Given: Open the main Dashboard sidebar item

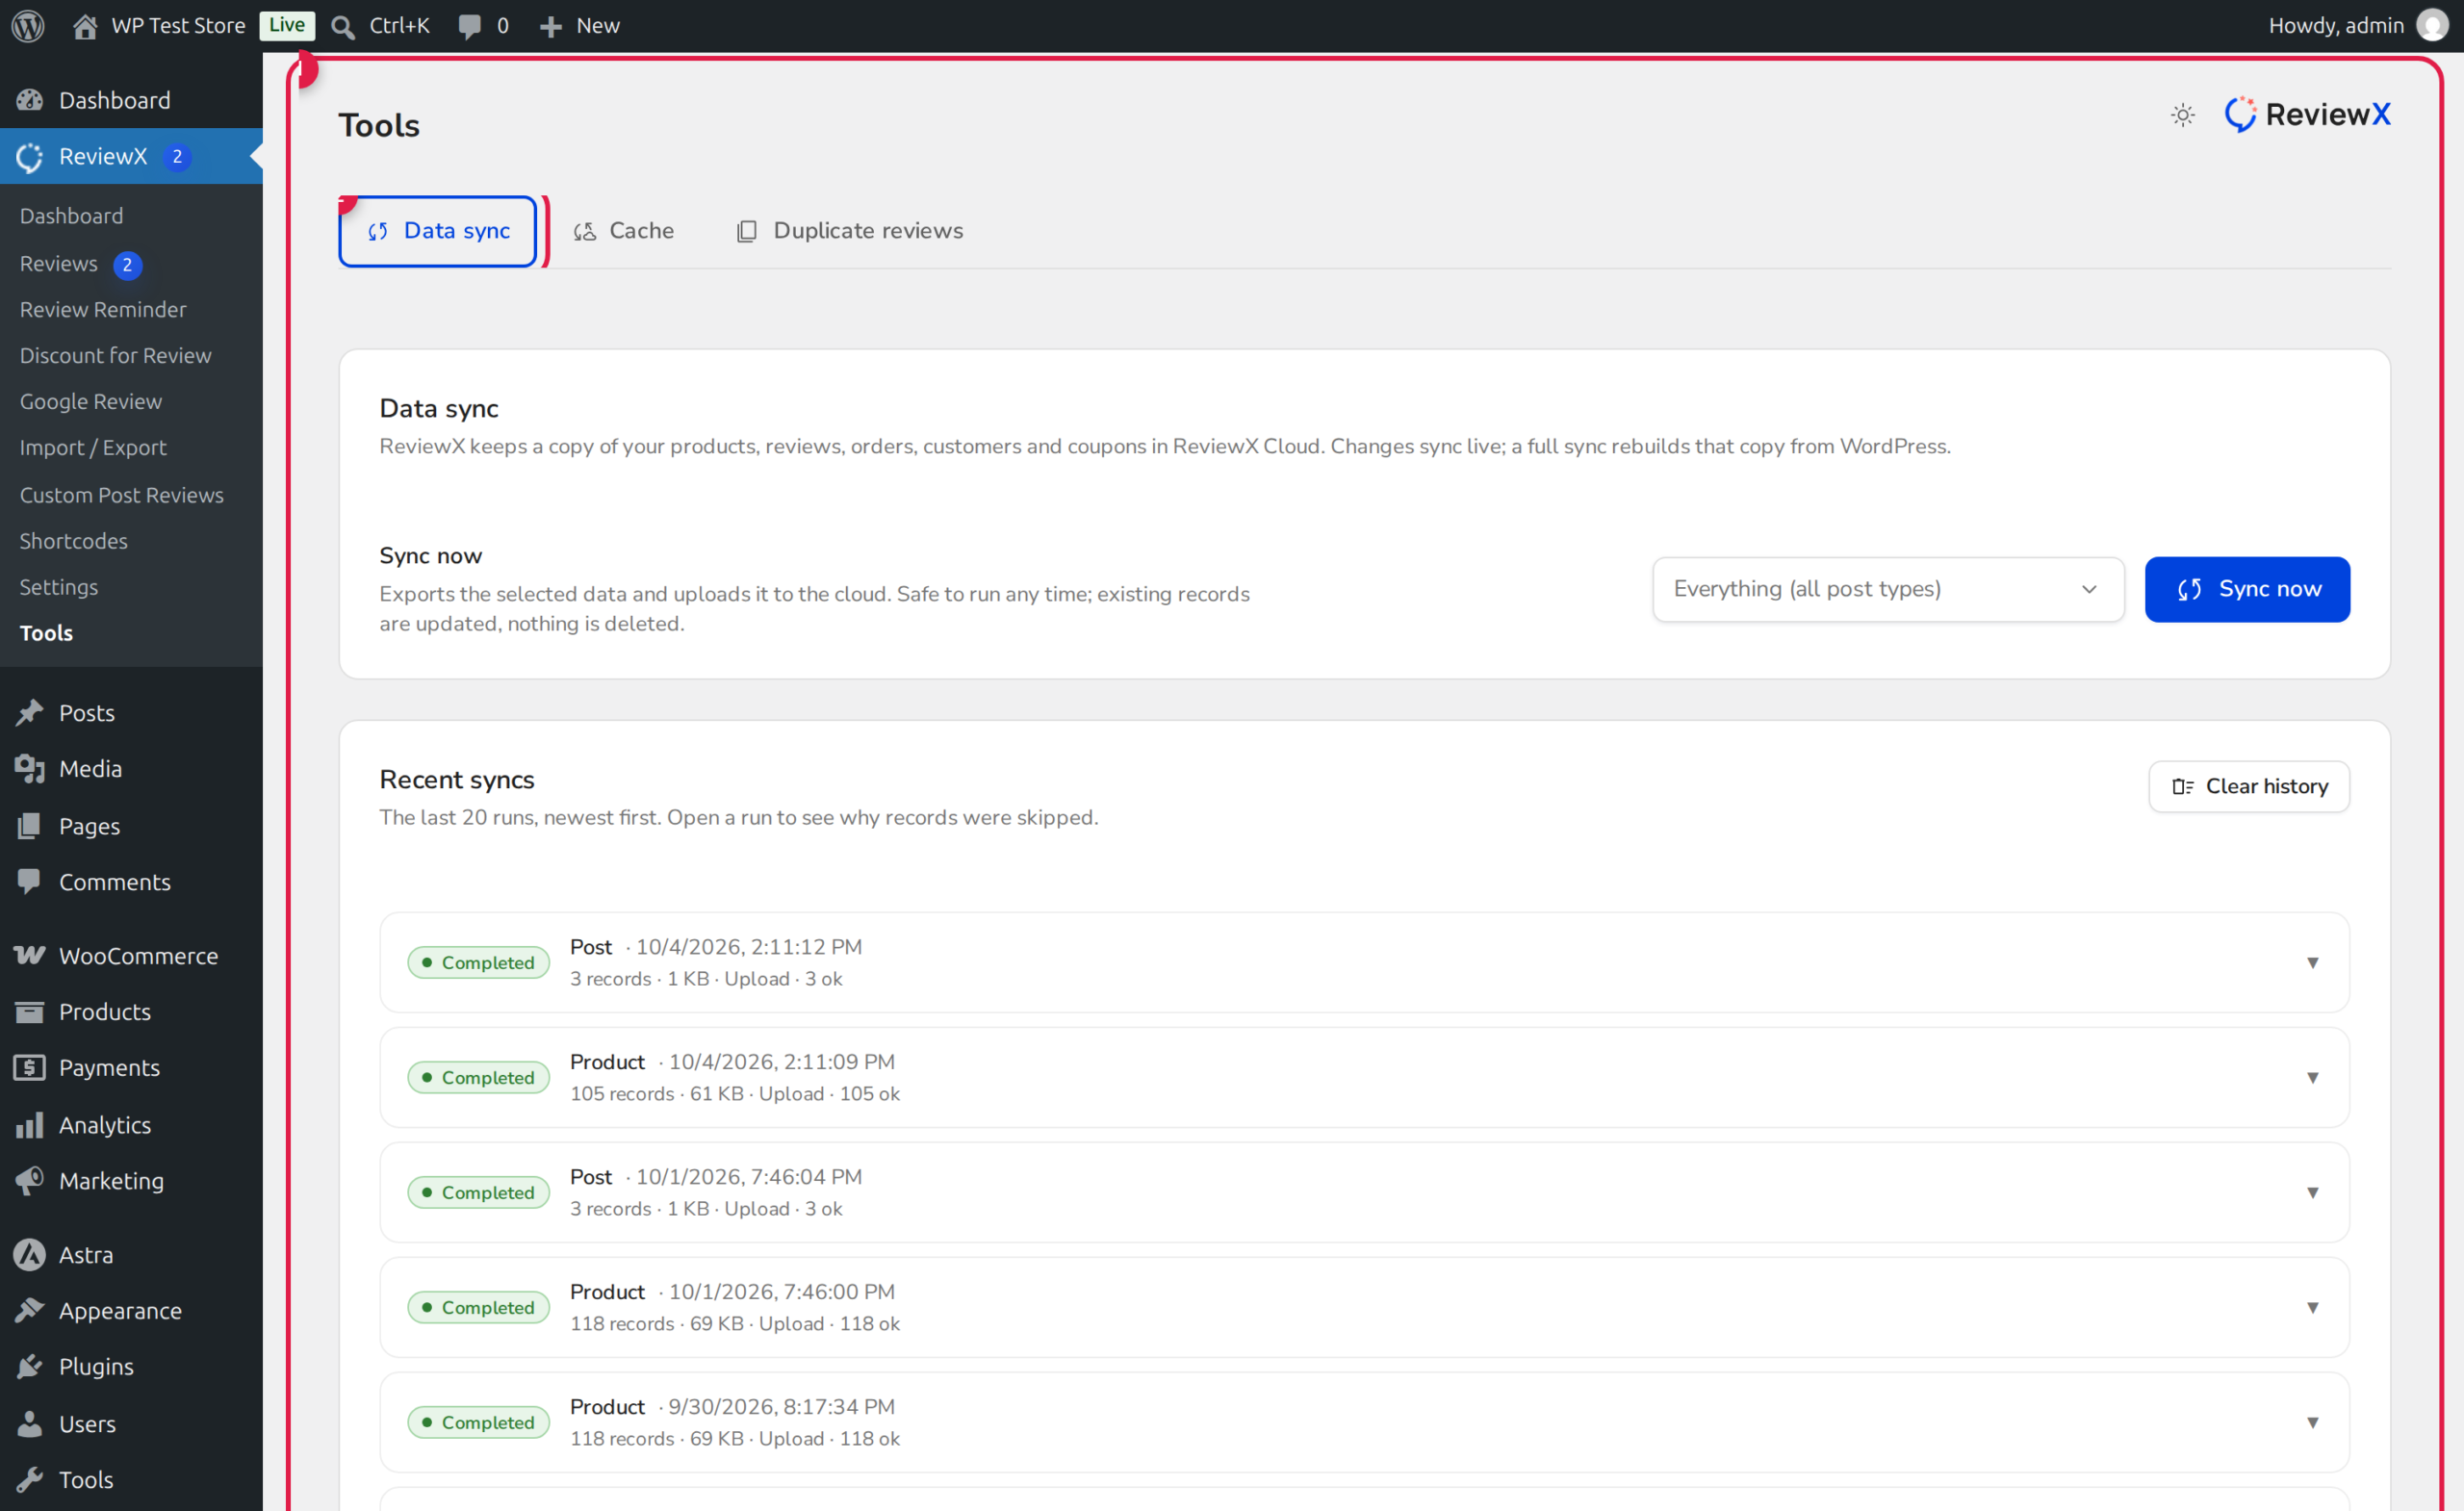Looking at the screenshot, I should tap(131, 100).
